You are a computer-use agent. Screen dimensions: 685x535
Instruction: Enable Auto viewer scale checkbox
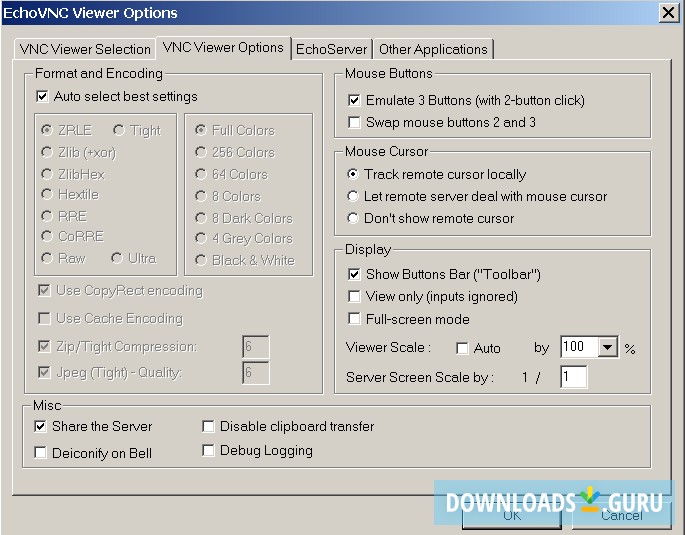coord(462,348)
